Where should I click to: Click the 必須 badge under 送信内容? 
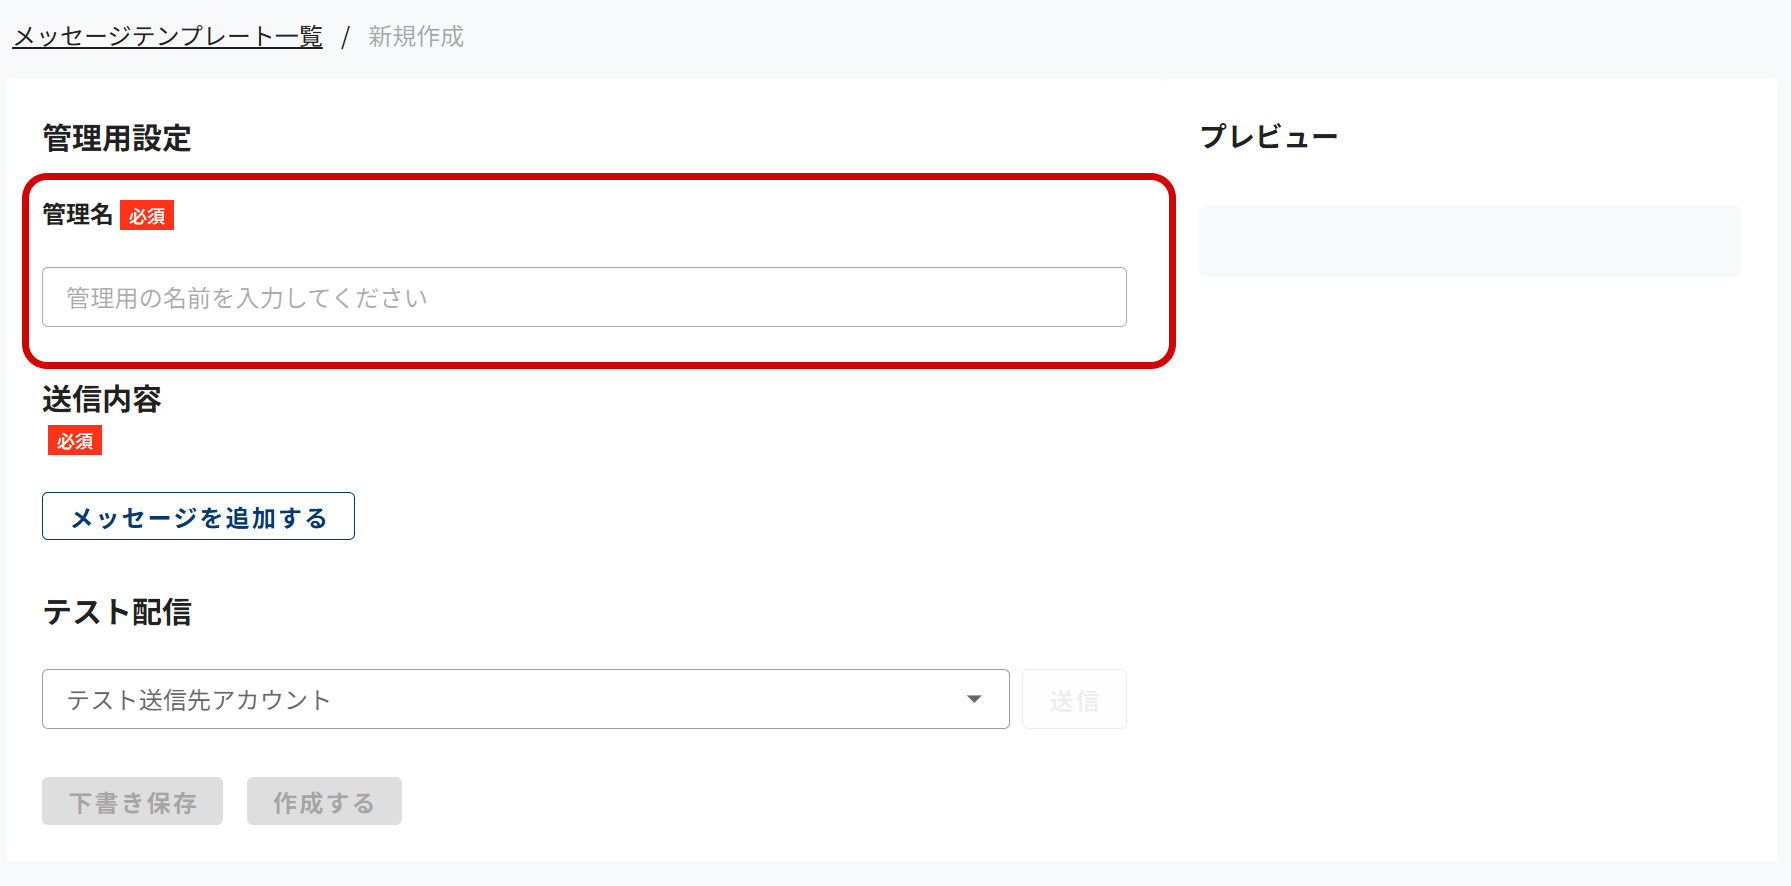point(75,441)
